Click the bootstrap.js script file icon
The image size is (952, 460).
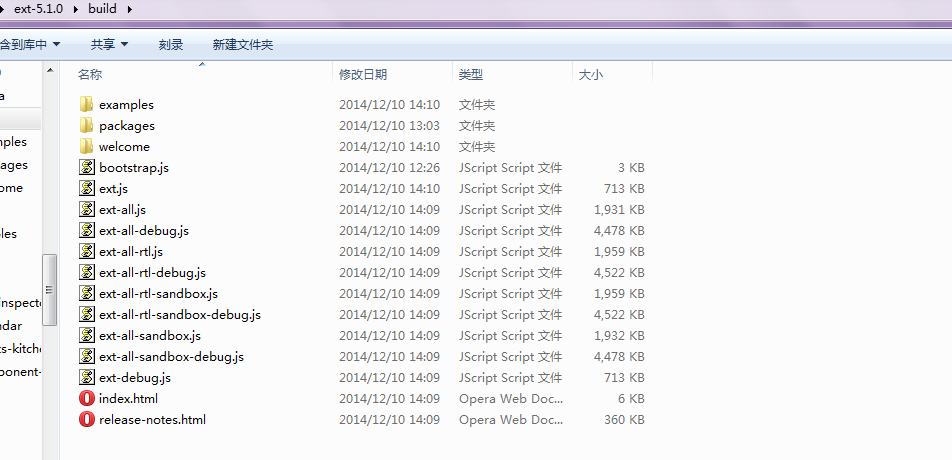click(87, 167)
